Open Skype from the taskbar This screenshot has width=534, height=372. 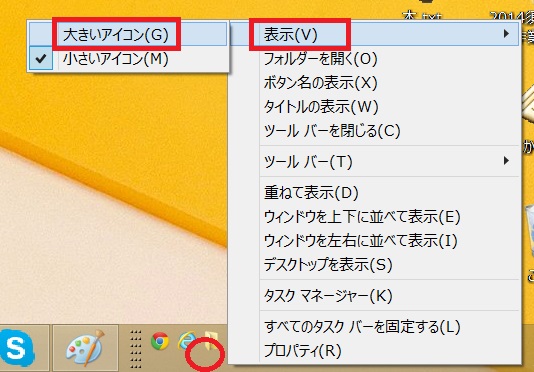tap(17, 348)
